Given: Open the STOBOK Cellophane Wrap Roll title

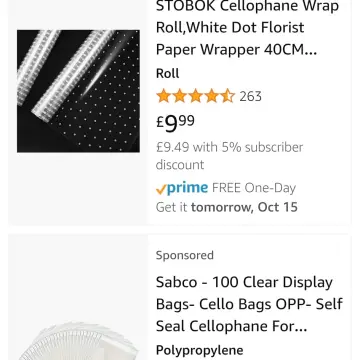Looking at the screenshot, I should click(247, 28).
